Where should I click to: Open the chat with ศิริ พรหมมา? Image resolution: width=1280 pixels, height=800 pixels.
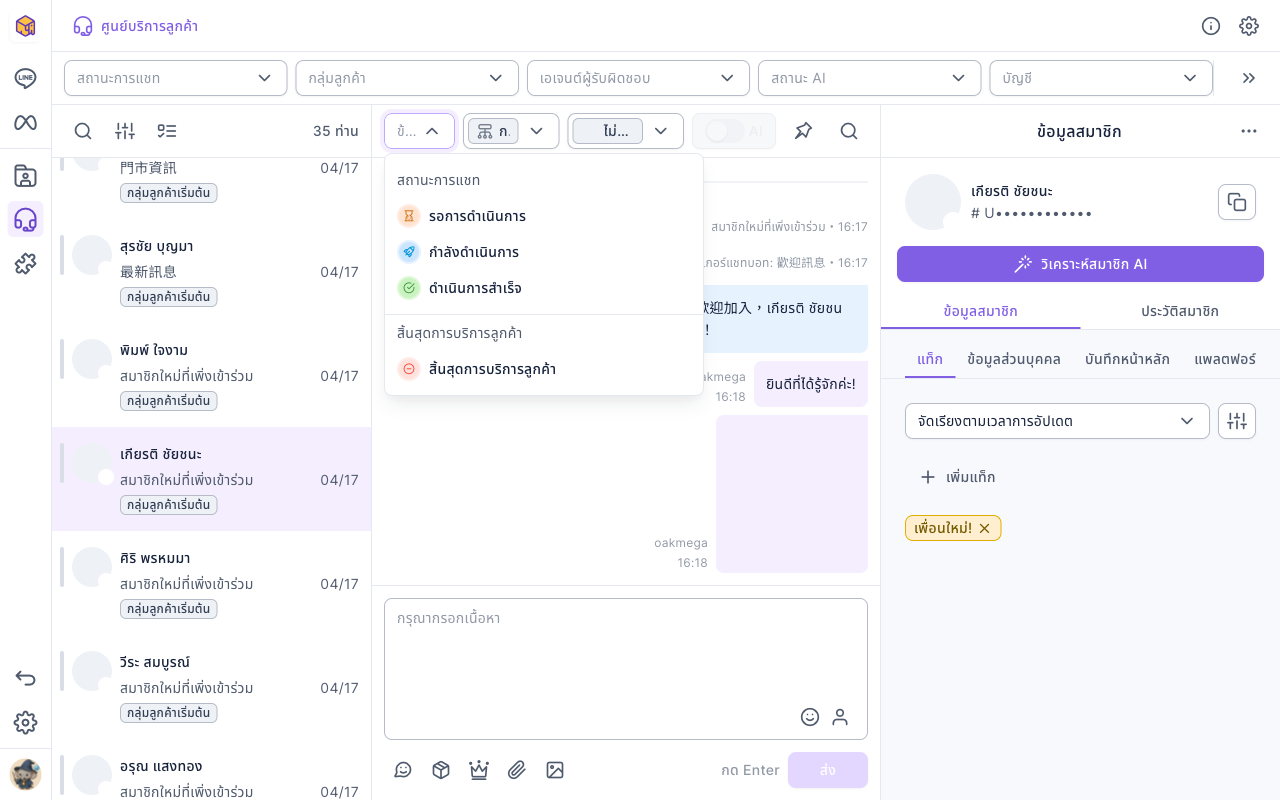click(x=212, y=584)
